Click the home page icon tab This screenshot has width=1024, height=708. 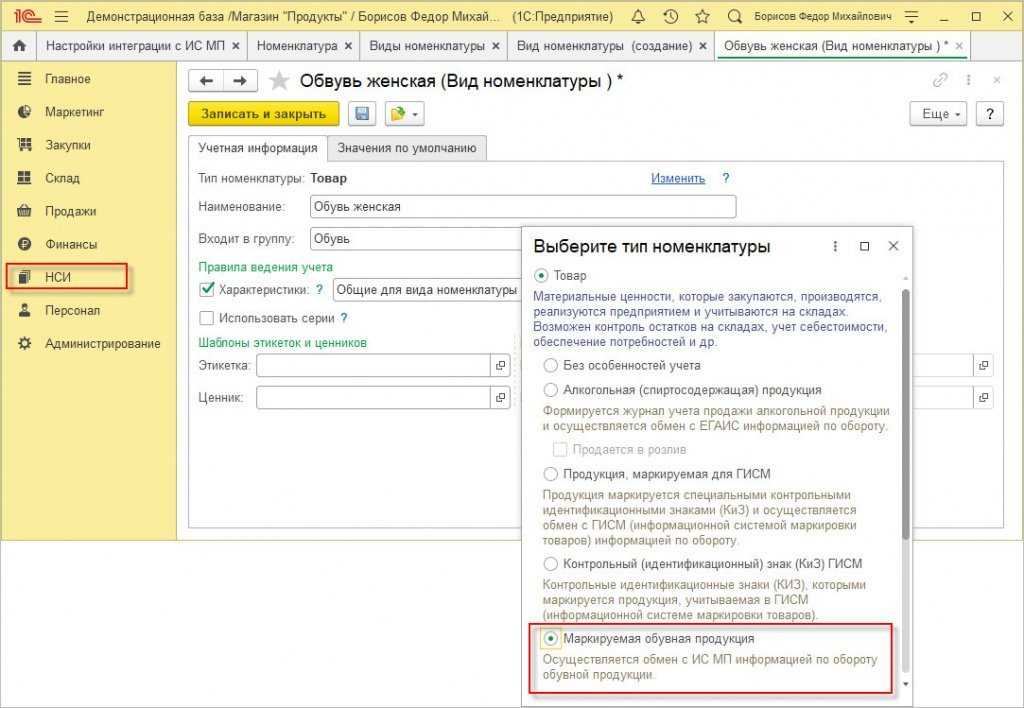[x=19, y=46]
